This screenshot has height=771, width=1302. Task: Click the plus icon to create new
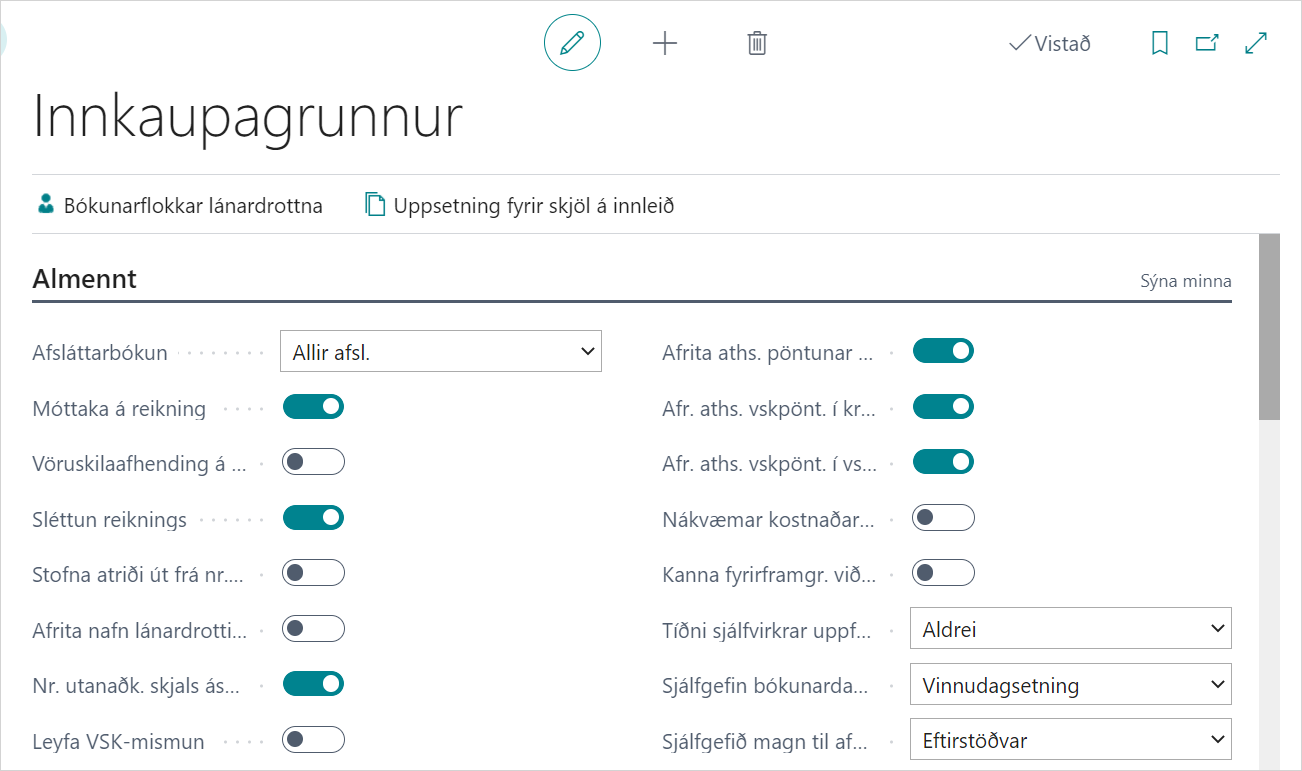coord(665,43)
